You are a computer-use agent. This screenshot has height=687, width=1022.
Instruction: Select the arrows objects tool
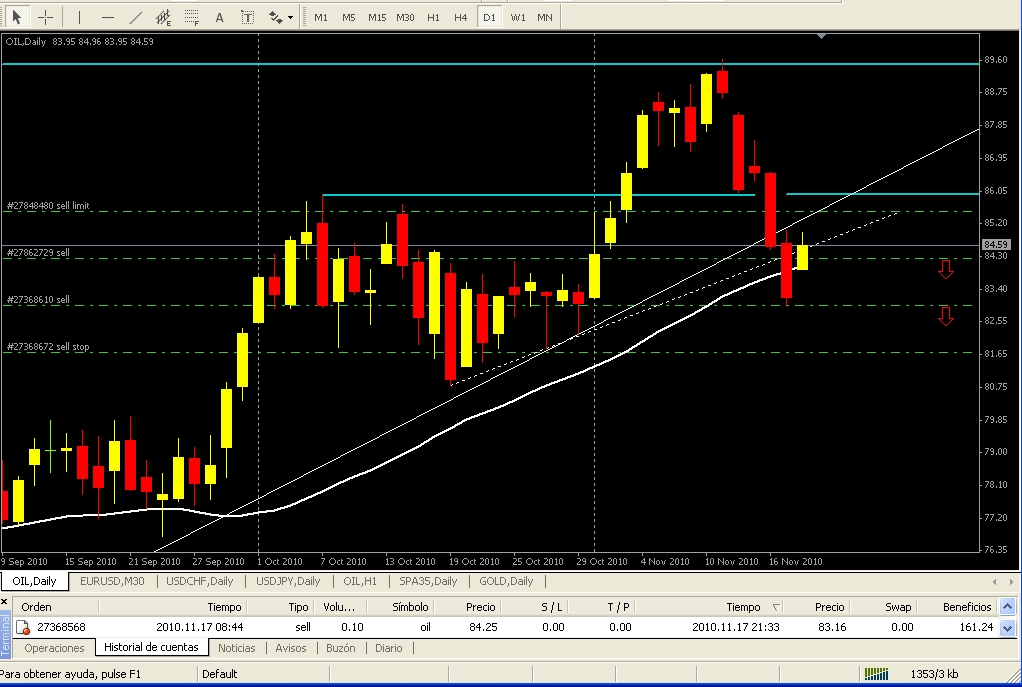coord(276,17)
